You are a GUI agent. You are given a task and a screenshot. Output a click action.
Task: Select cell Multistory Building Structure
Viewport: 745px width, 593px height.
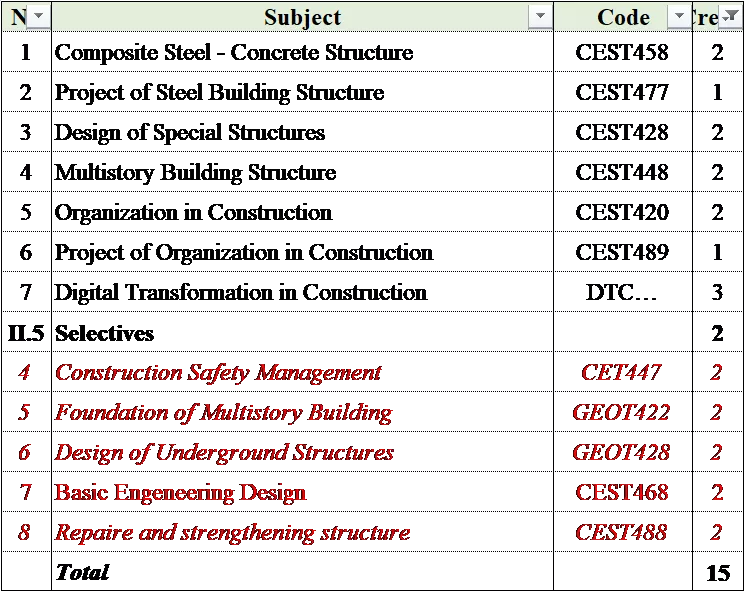coord(302,172)
